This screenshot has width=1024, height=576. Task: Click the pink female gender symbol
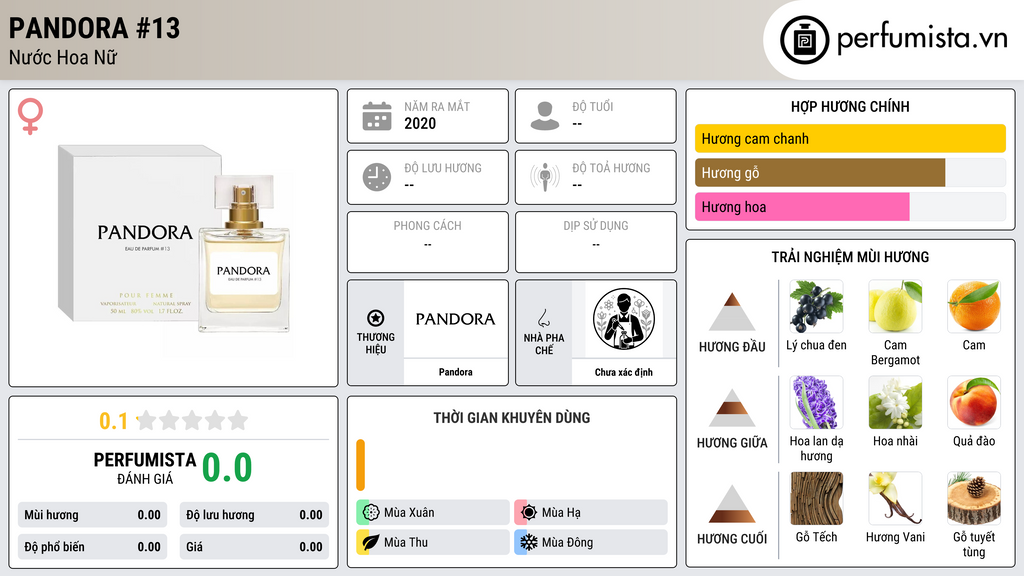[30, 116]
